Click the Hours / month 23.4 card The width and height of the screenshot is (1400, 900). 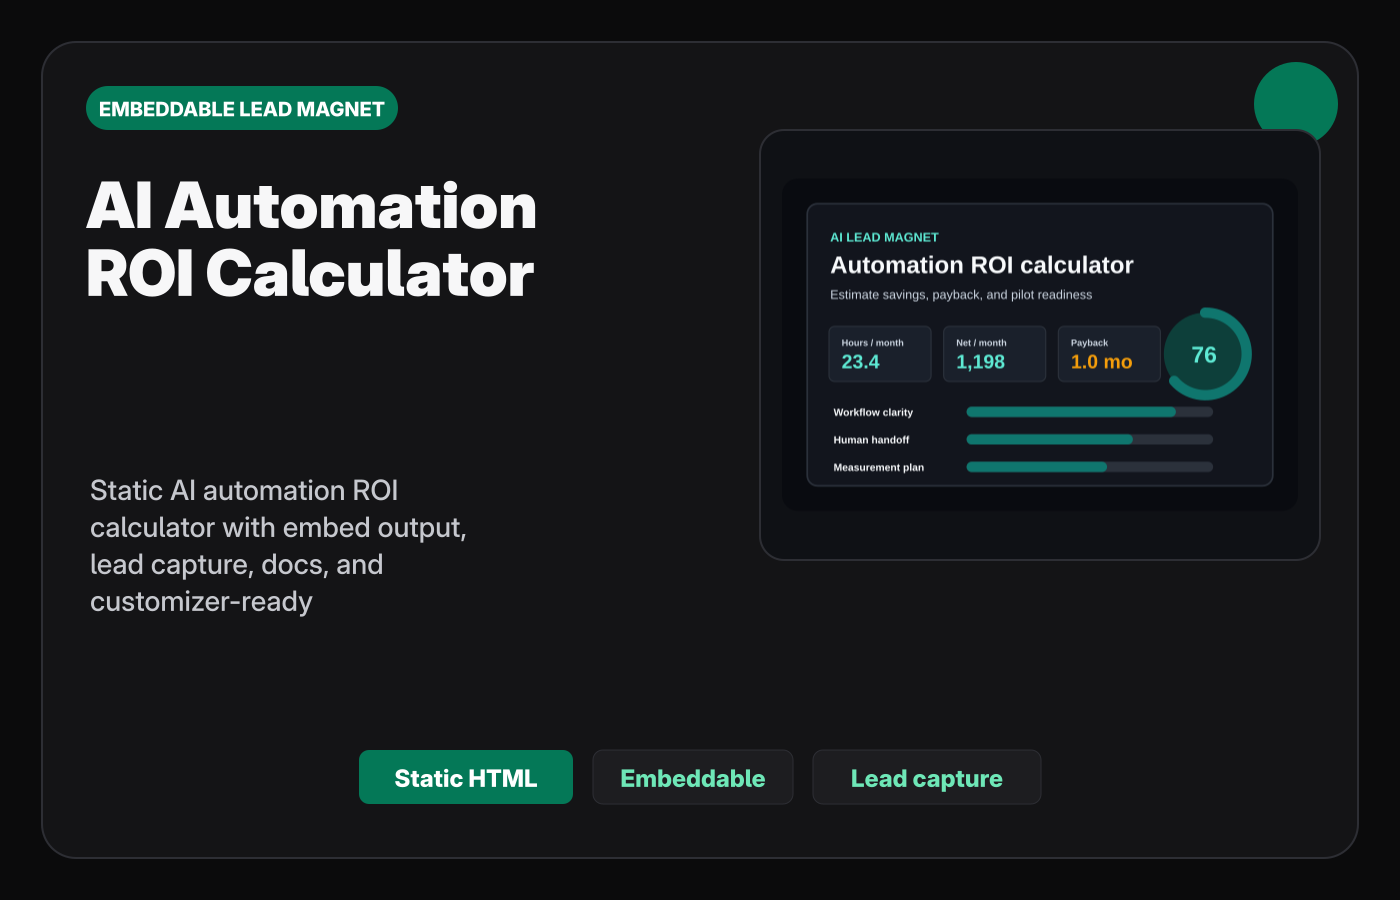880,354
